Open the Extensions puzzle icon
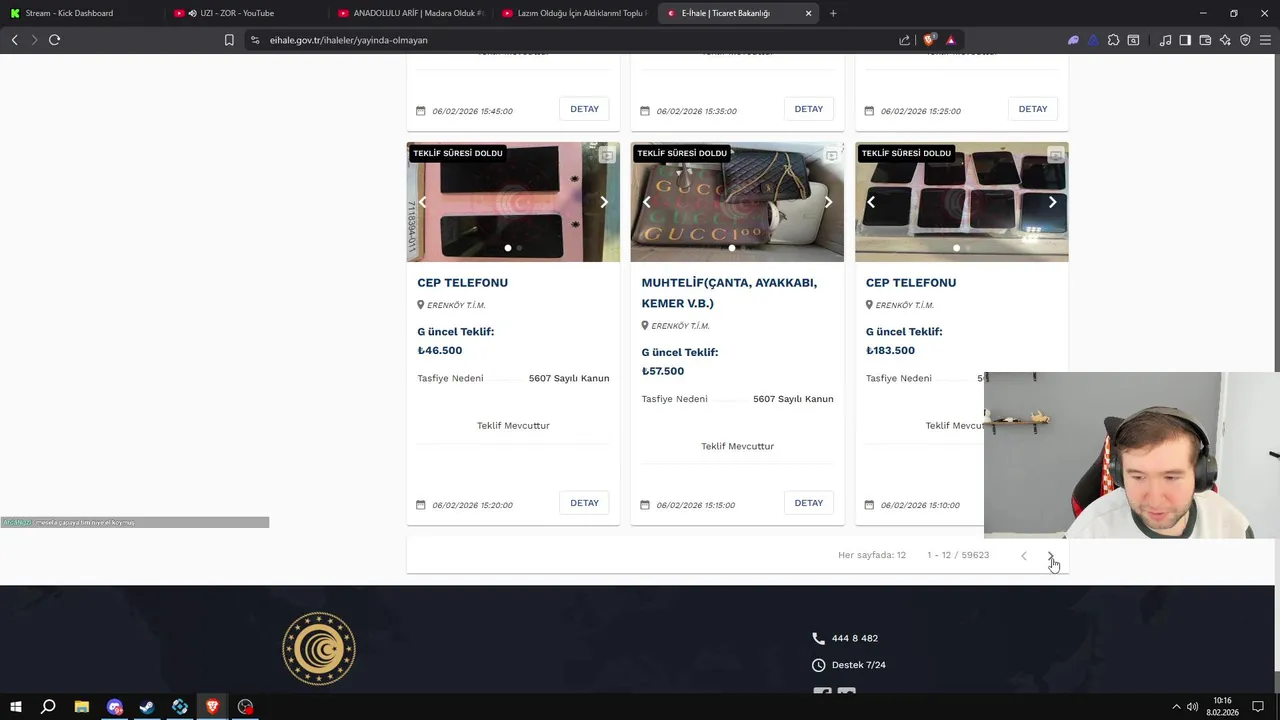This screenshot has width=1280, height=720. [1113, 40]
